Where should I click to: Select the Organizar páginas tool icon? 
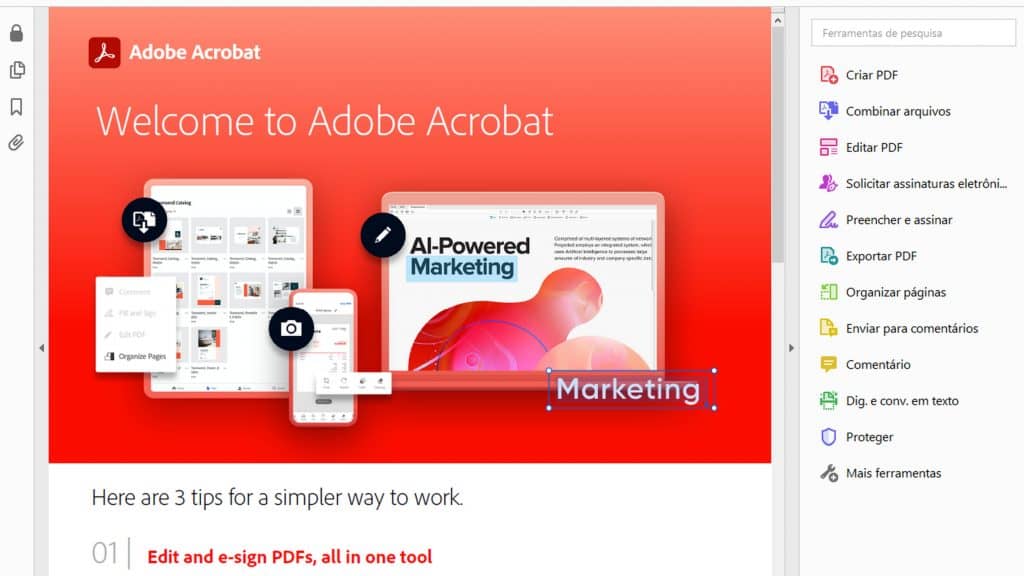(828, 291)
